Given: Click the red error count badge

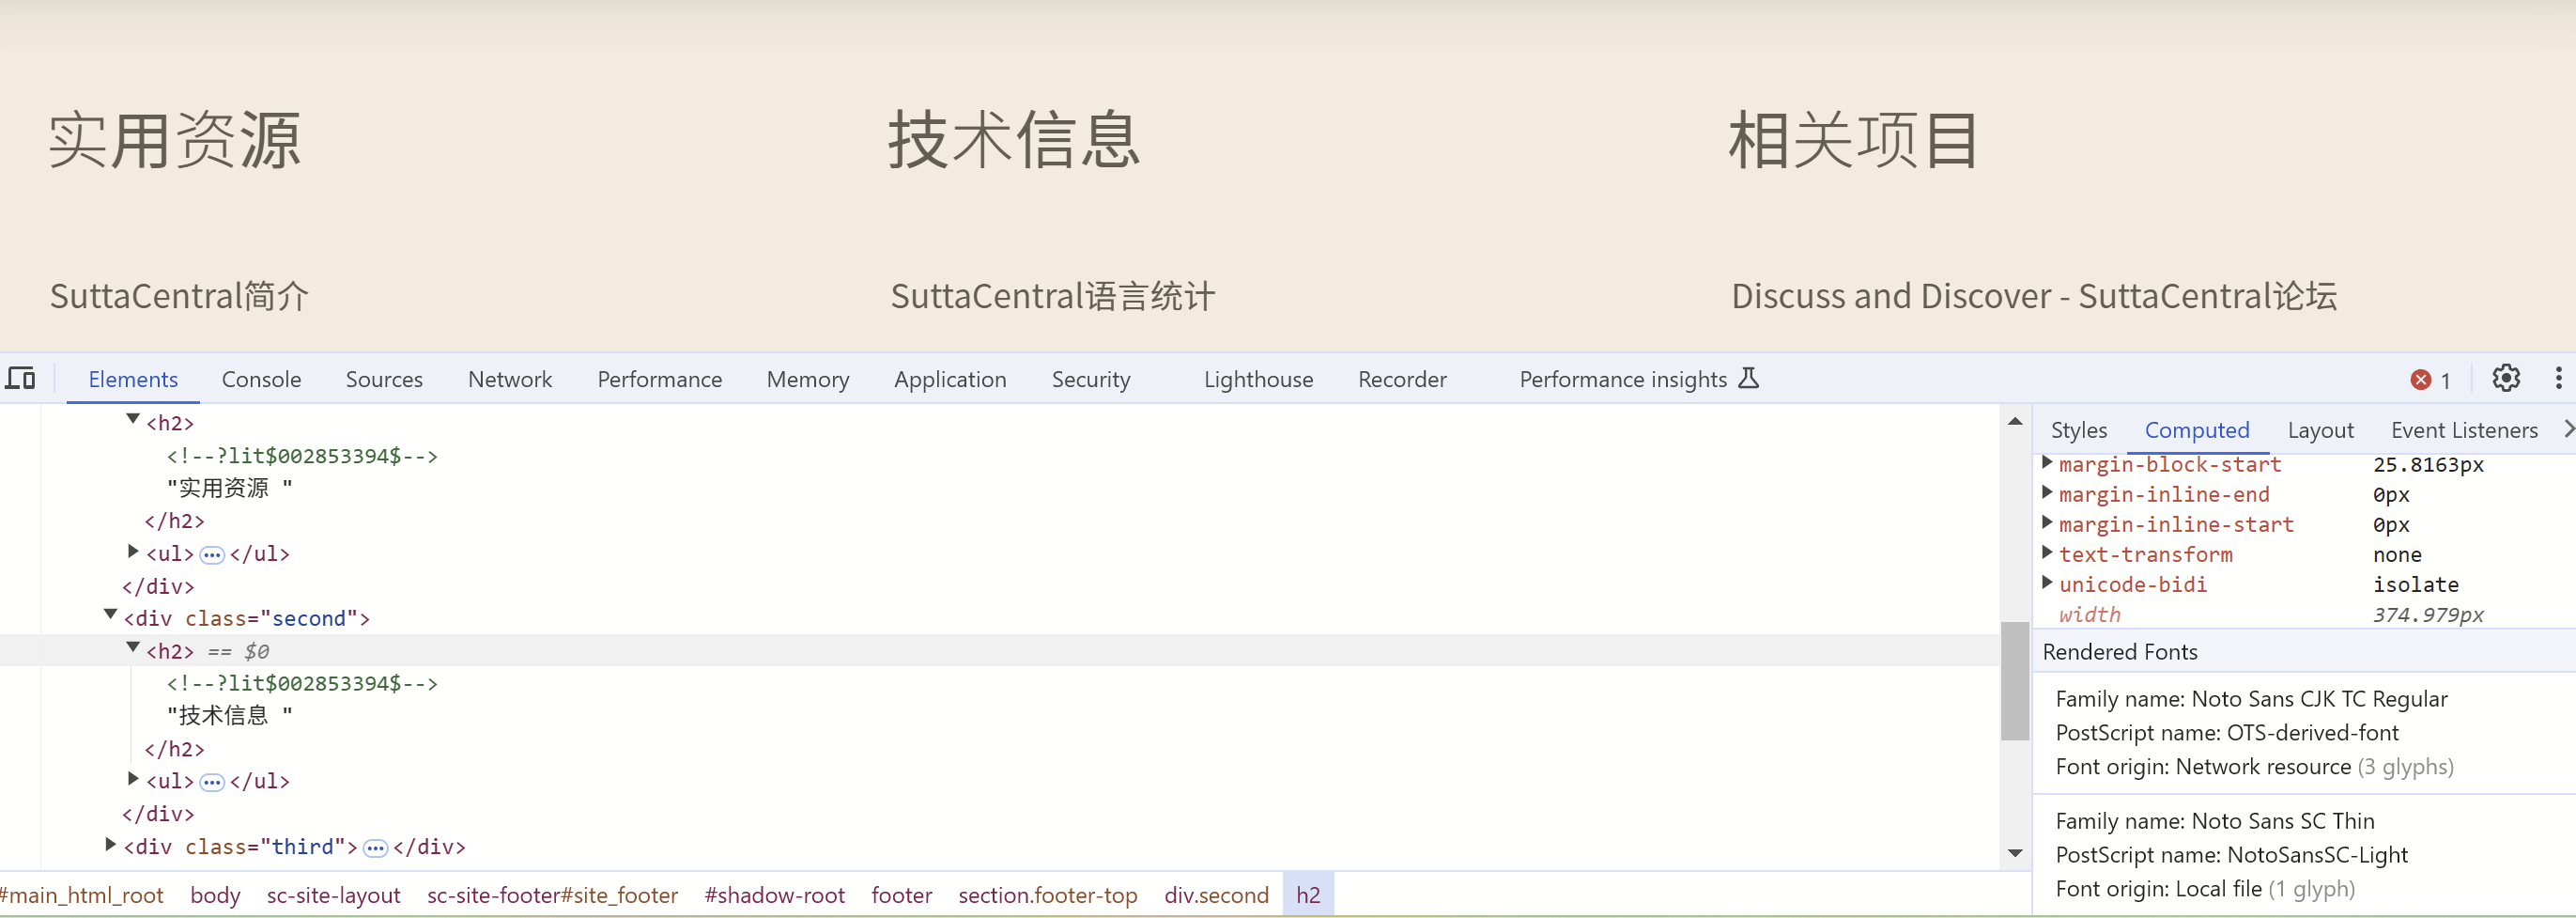Looking at the screenshot, I should click(2429, 380).
